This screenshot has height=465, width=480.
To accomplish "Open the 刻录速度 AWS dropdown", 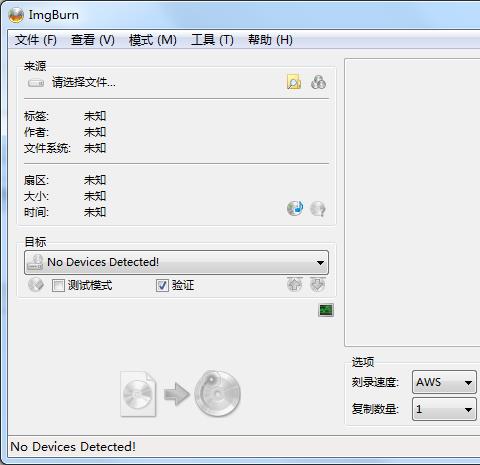I will (x=444, y=382).
